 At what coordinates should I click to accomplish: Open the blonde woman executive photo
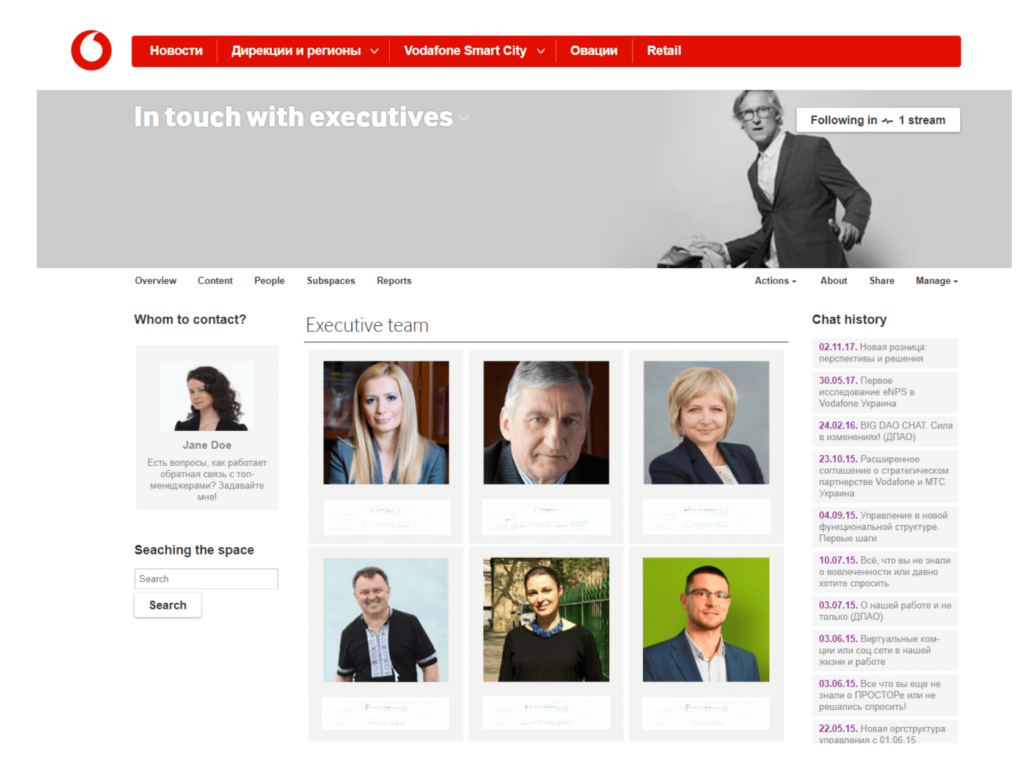coord(386,422)
